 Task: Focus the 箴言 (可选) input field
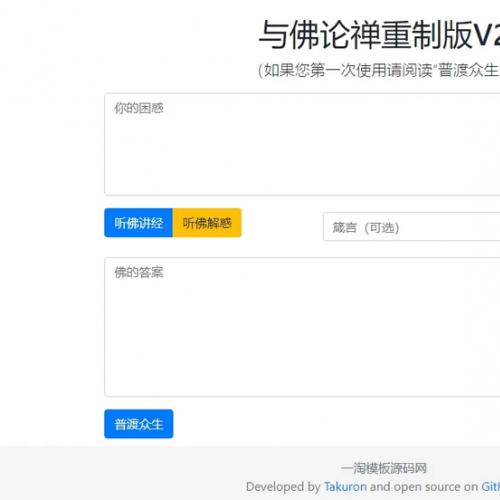point(411,227)
